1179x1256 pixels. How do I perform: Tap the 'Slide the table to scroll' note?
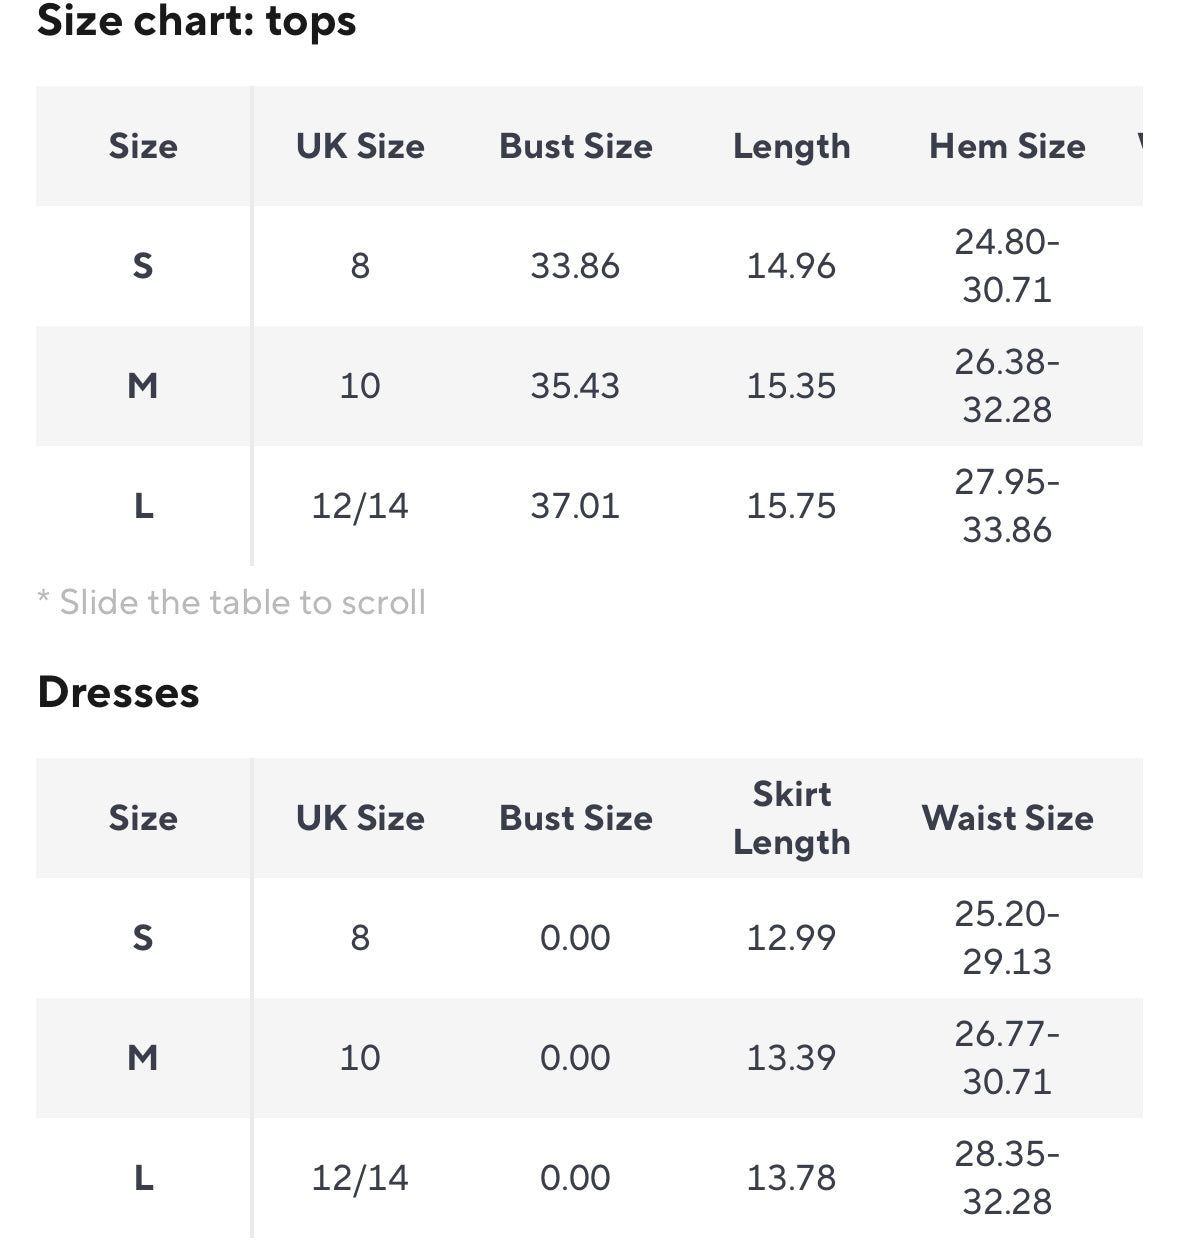coord(232,602)
